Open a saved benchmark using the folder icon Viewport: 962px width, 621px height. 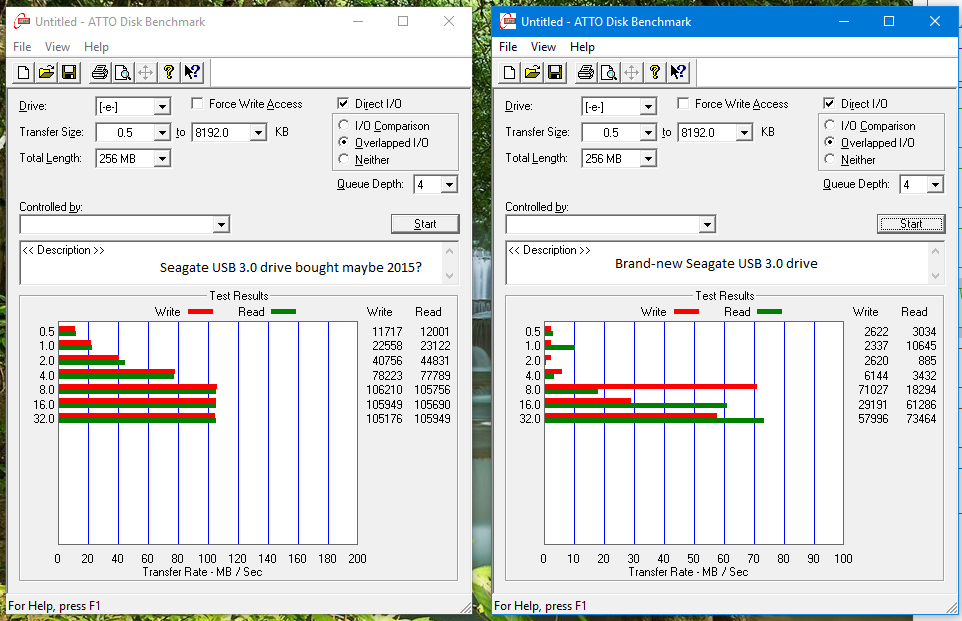tap(46, 71)
